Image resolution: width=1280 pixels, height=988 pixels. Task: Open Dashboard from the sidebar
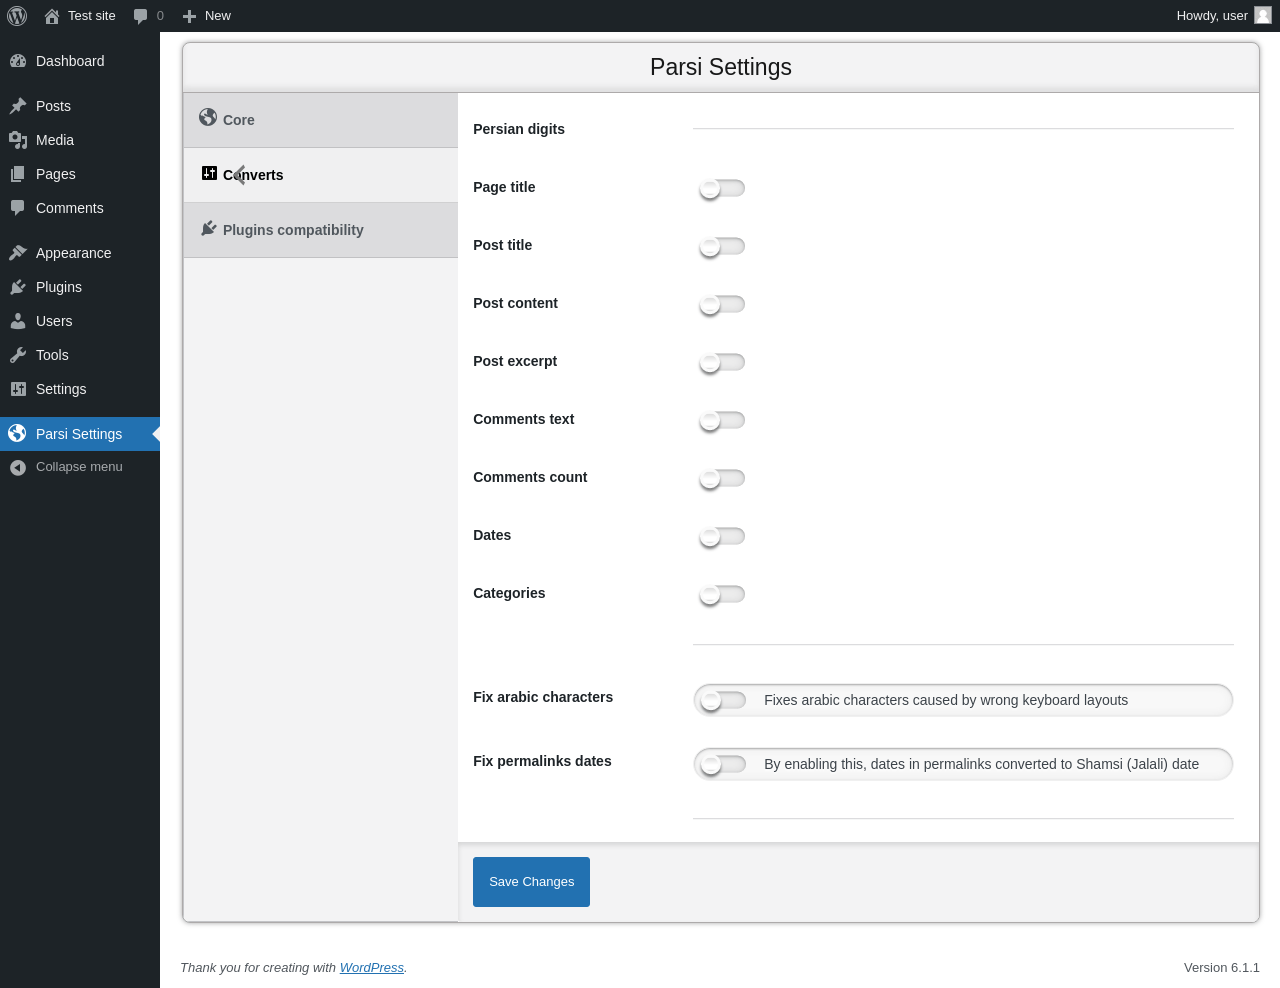point(70,61)
